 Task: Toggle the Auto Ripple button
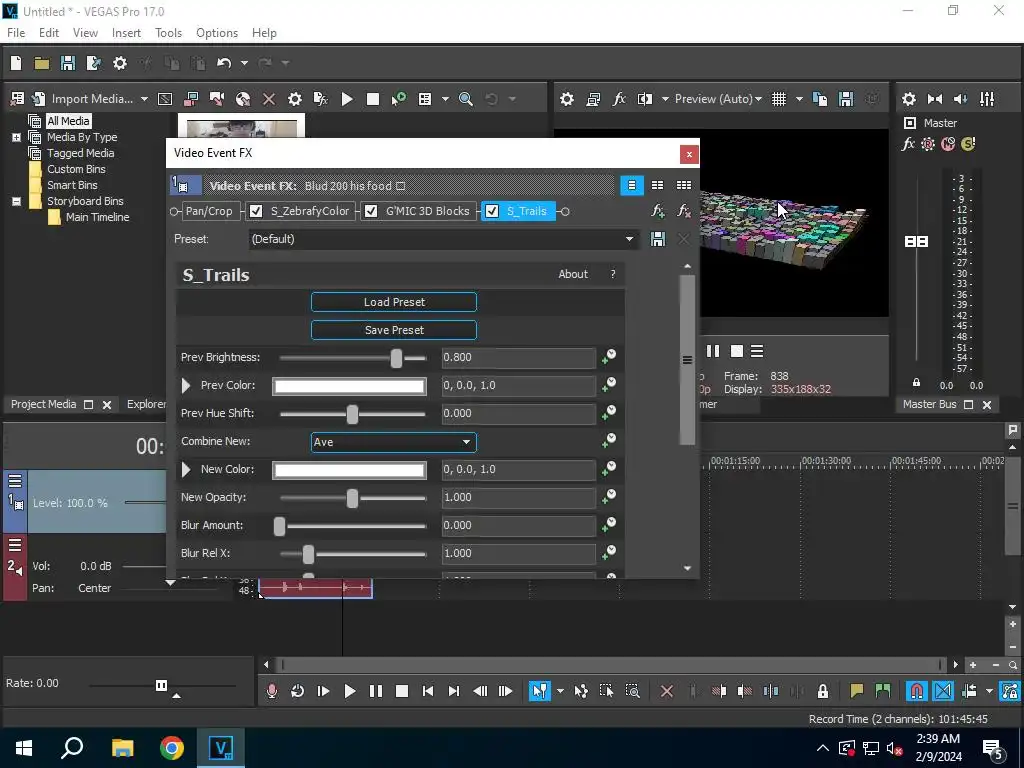(970, 691)
